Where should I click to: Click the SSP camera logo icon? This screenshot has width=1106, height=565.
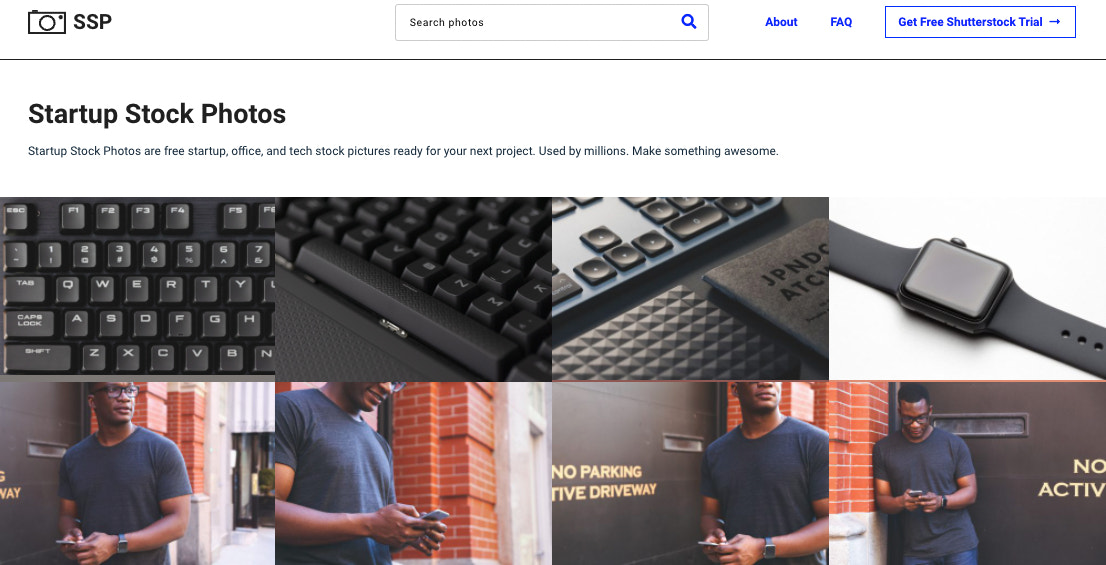pos(47,22)
